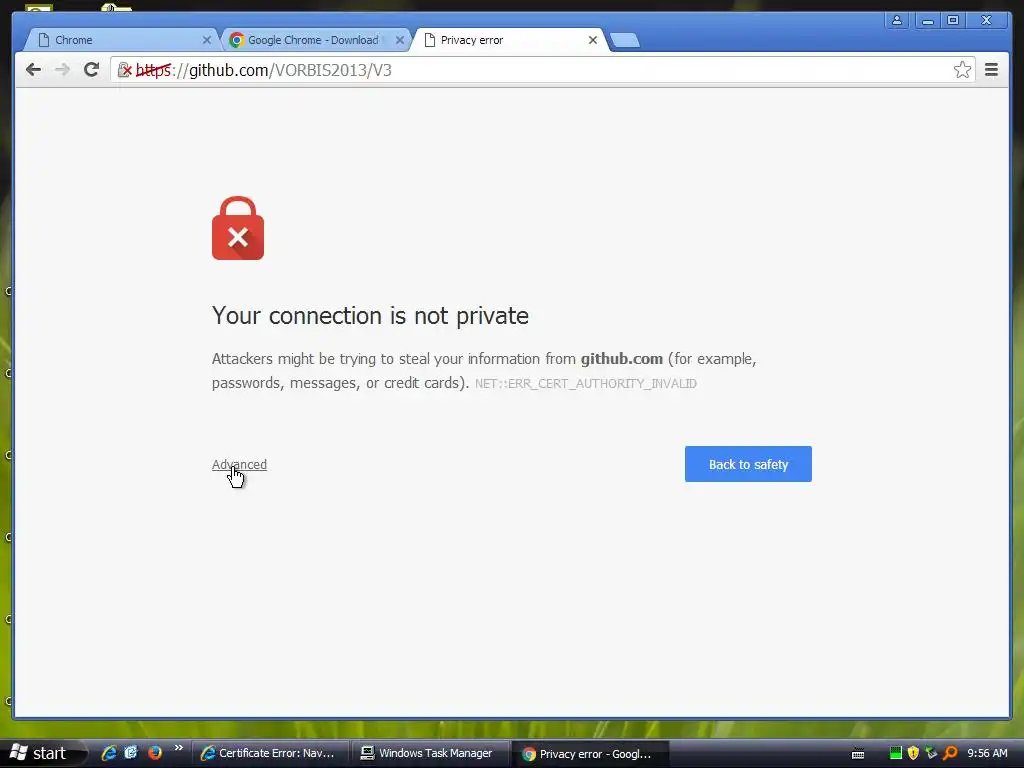Click the green Task Manager tray icon
Screen dimensions: 1024x768
[x=896, y=753]
